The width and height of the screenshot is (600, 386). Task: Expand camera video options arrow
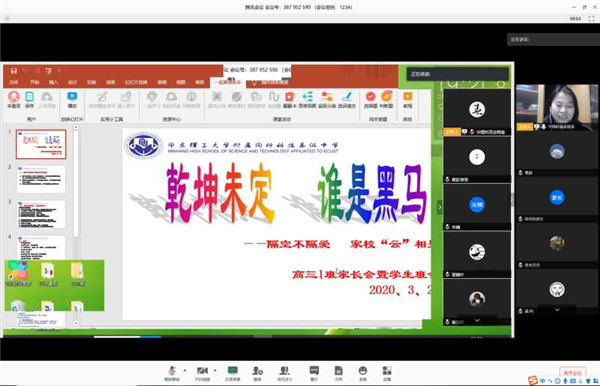click(215, 370)
